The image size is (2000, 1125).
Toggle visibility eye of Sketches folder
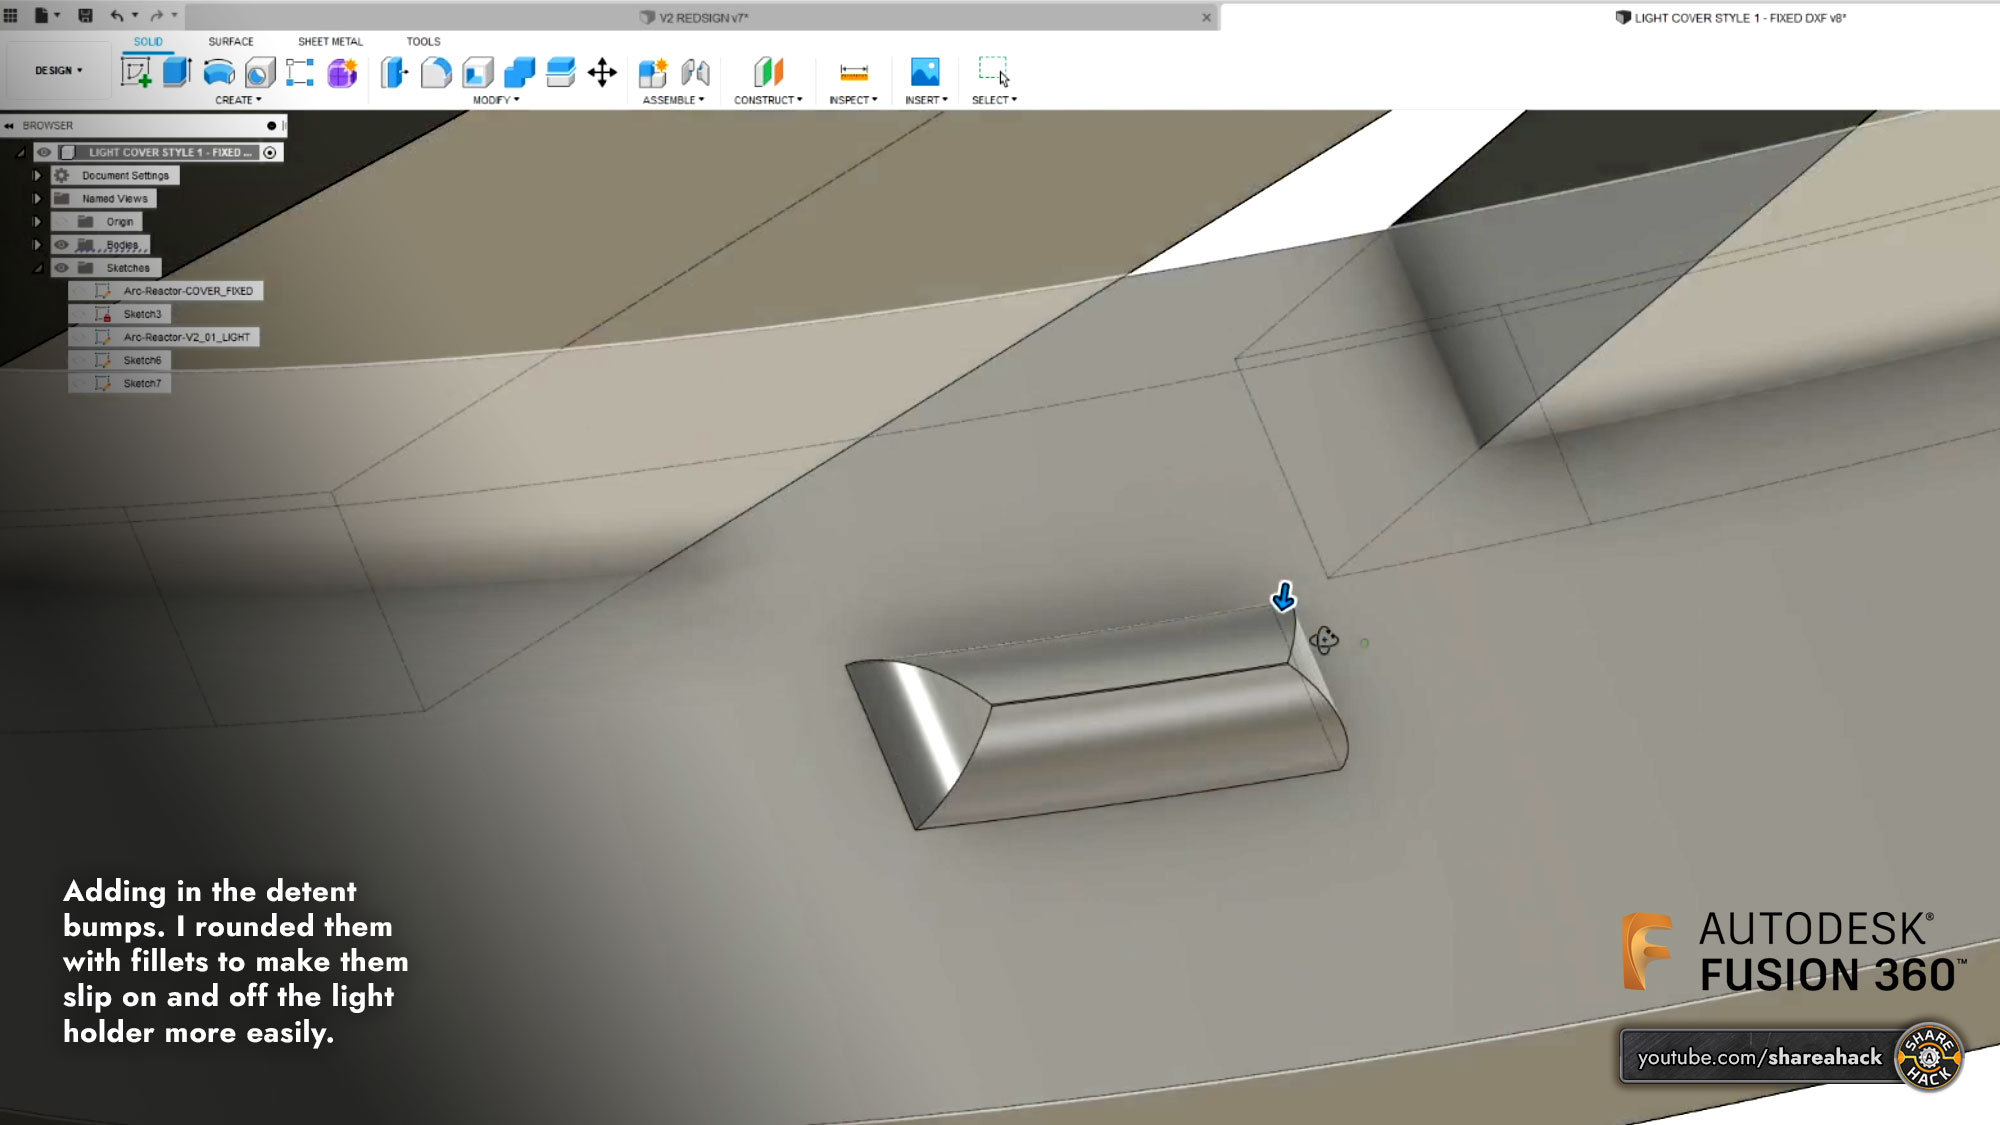pyautogui.click(x=62, y=268)
